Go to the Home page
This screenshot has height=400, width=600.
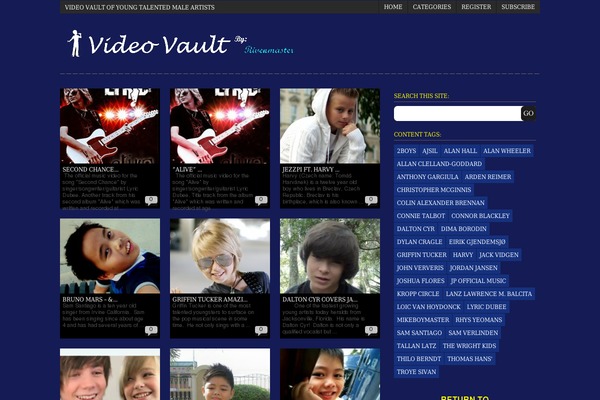pos(393,7)
